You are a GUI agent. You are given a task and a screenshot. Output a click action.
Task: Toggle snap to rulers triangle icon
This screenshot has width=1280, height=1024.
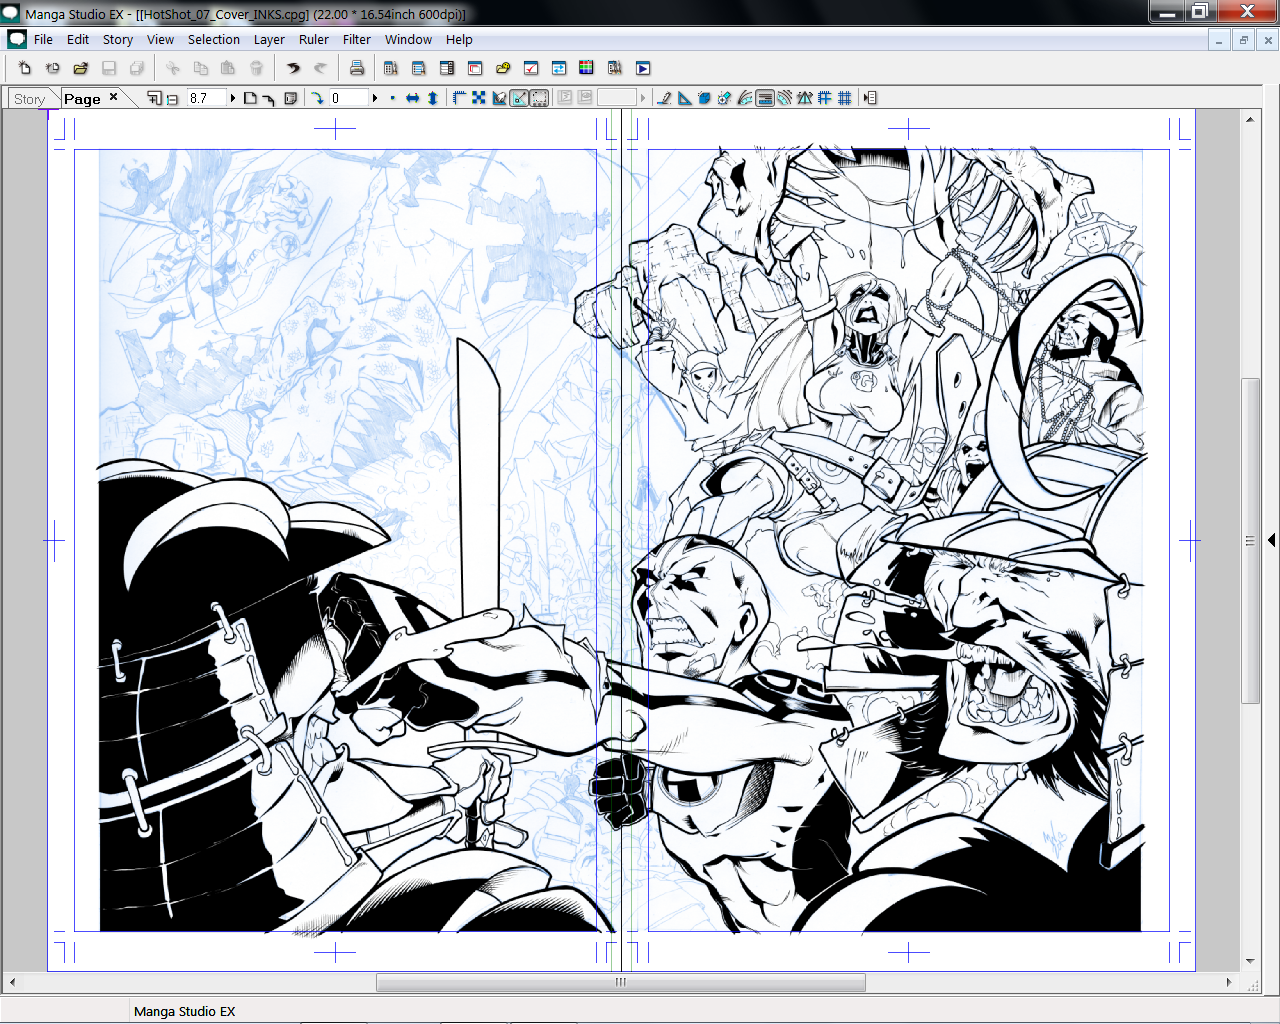click(684, 98)
